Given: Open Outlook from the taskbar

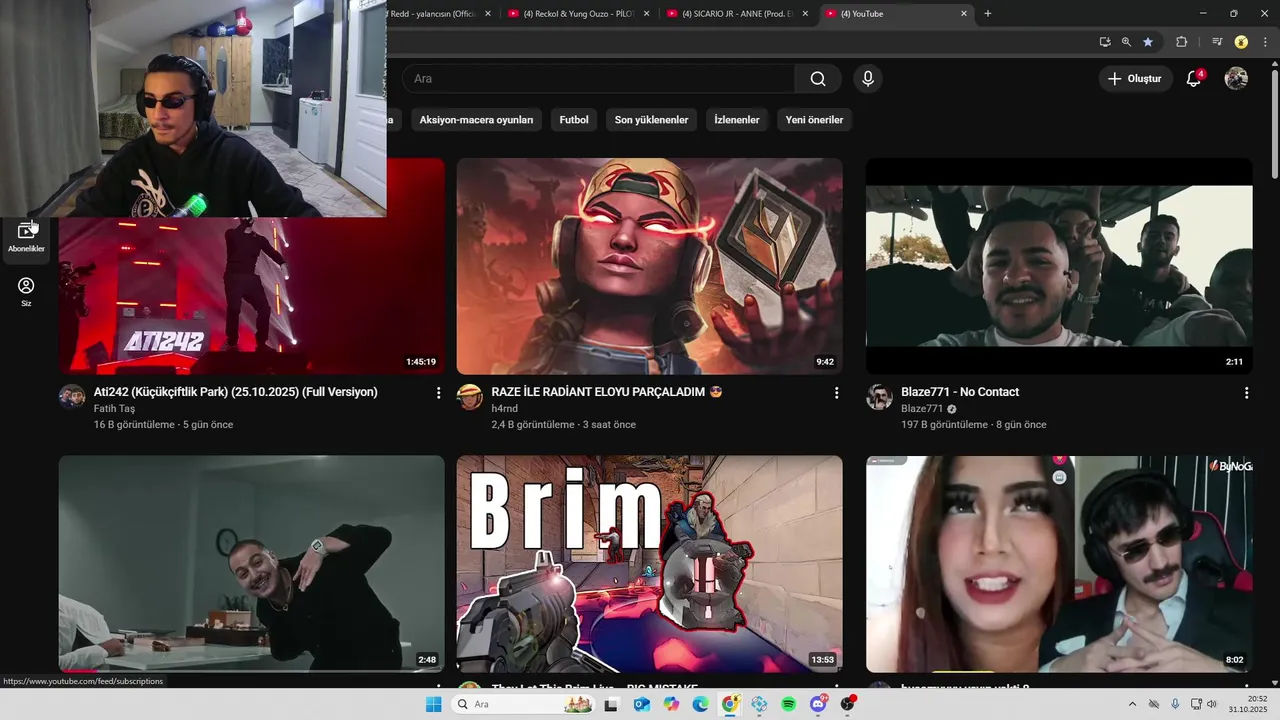Looking at the screenshot, I should click(641, 704).
